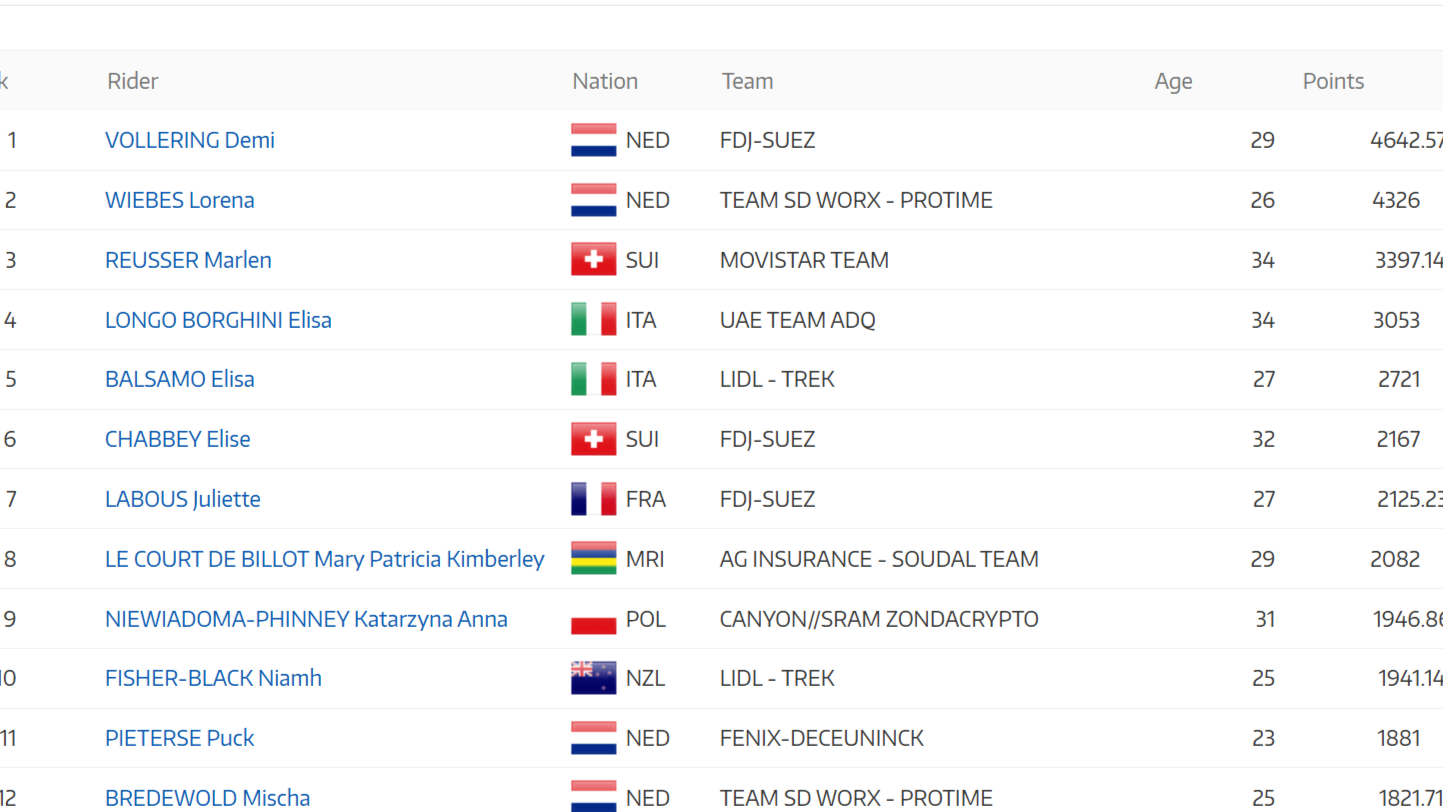Click the Nation column header
Image resolution: width=1443 pixels, height=812 pixels.
[605, 81]
